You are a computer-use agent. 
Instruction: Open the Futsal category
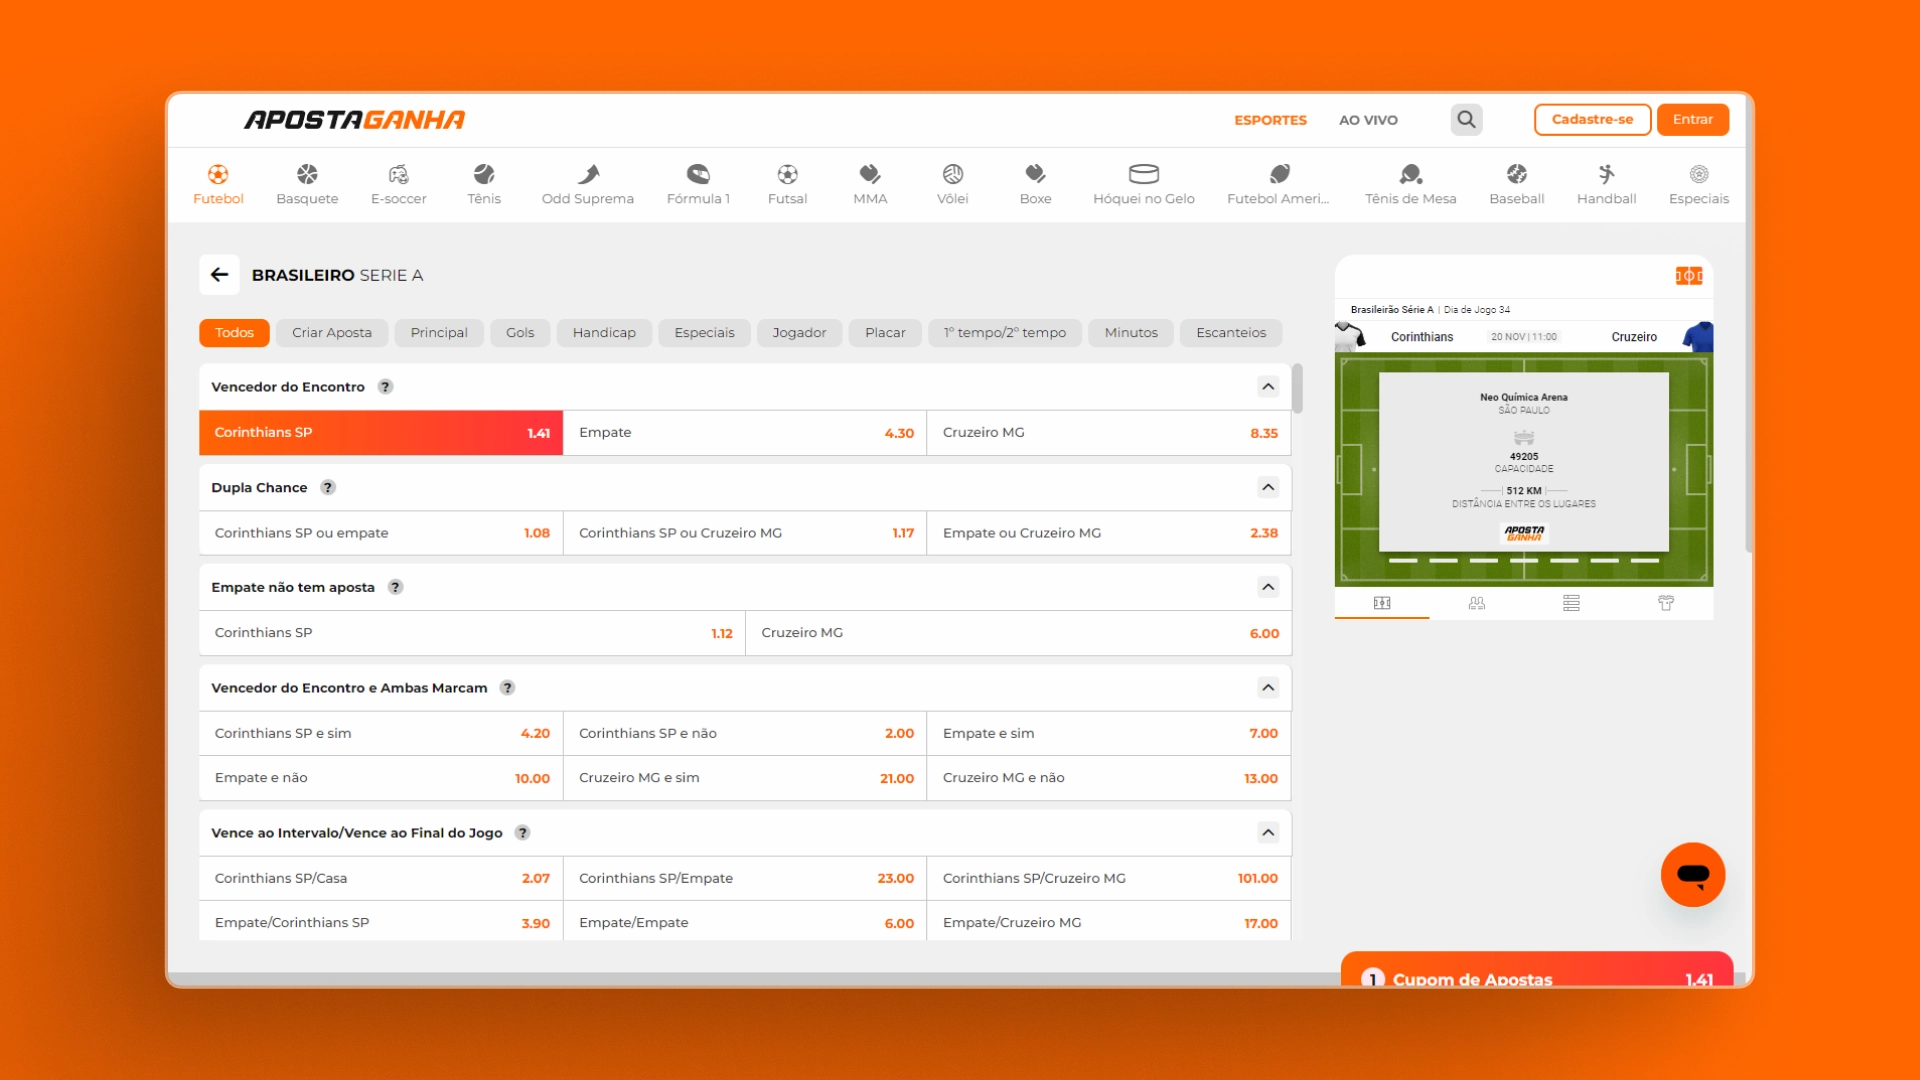(787, 185)
